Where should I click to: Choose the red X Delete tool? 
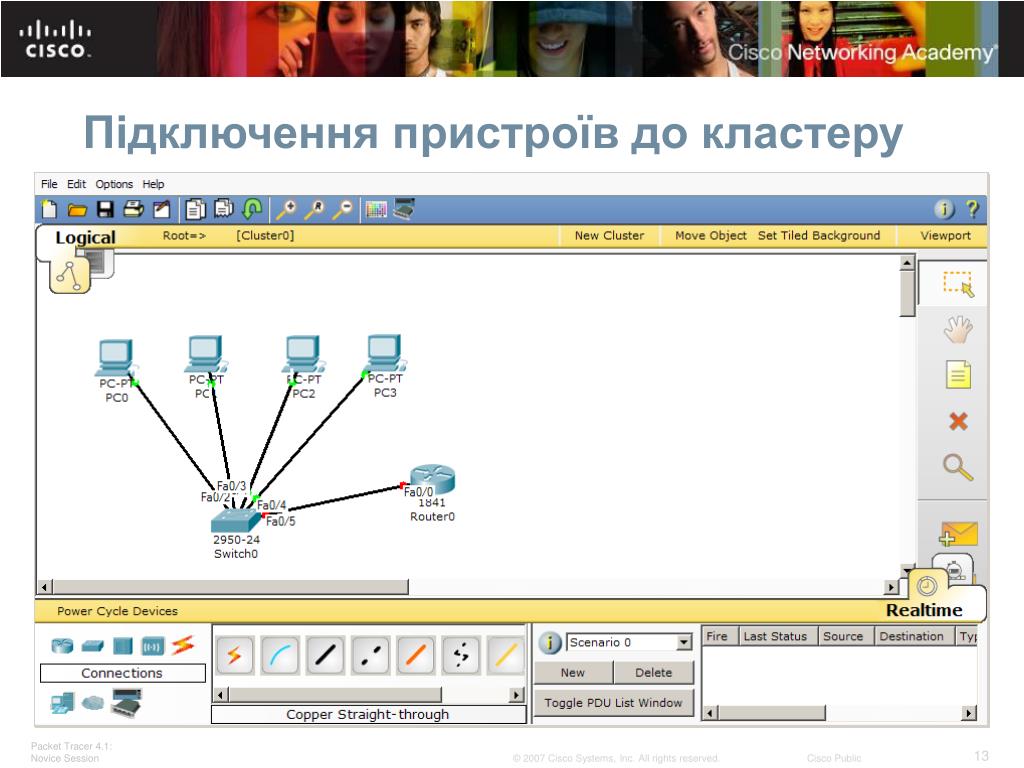(x=958, y=421)
